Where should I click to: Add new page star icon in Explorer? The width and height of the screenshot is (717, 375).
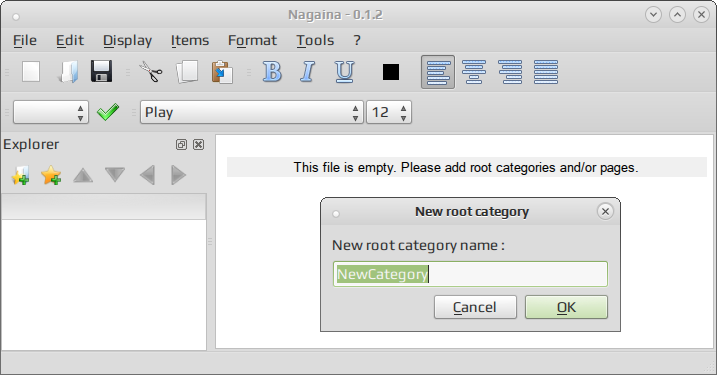tap(51, 175)
